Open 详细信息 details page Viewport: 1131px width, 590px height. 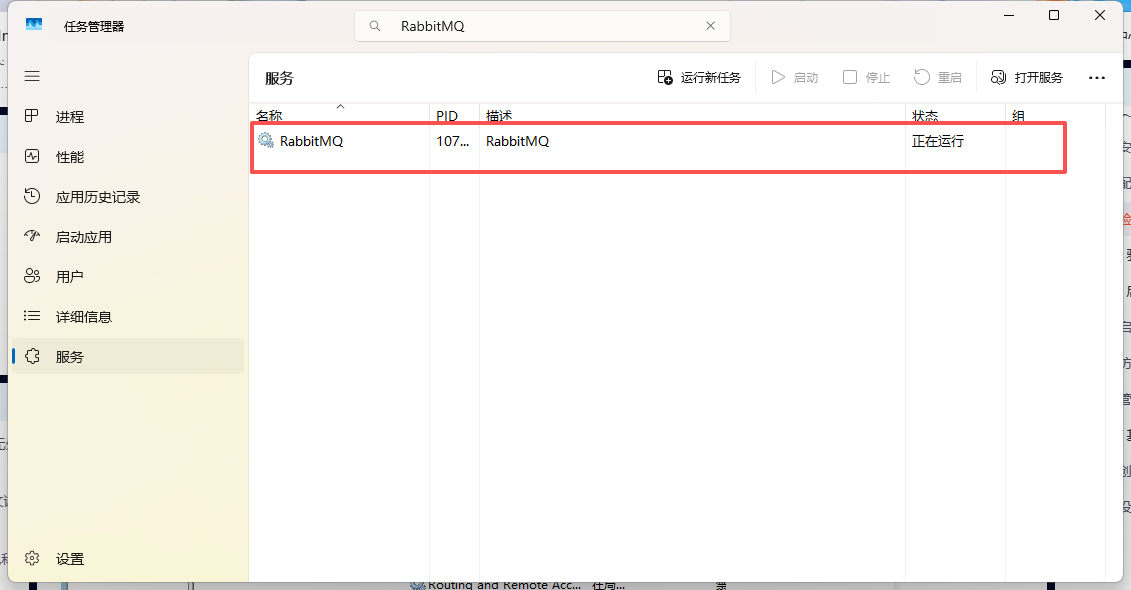128,317
